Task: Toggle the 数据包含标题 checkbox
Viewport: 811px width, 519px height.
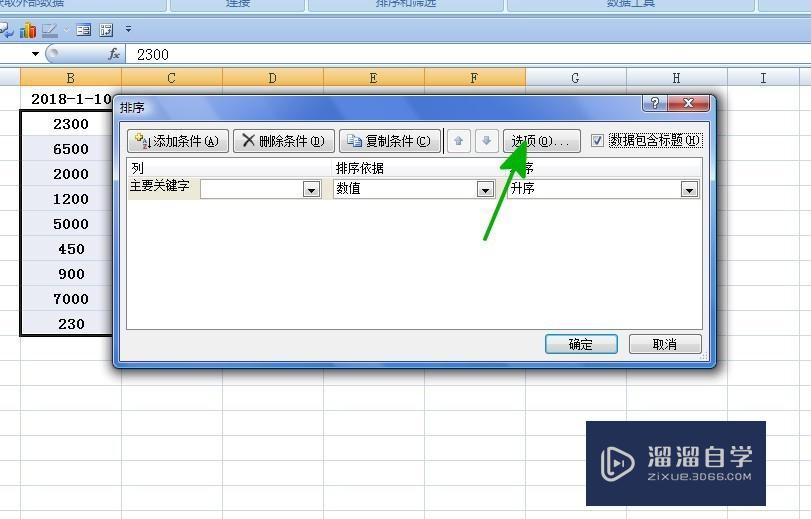Action: (x=597, y=140)
